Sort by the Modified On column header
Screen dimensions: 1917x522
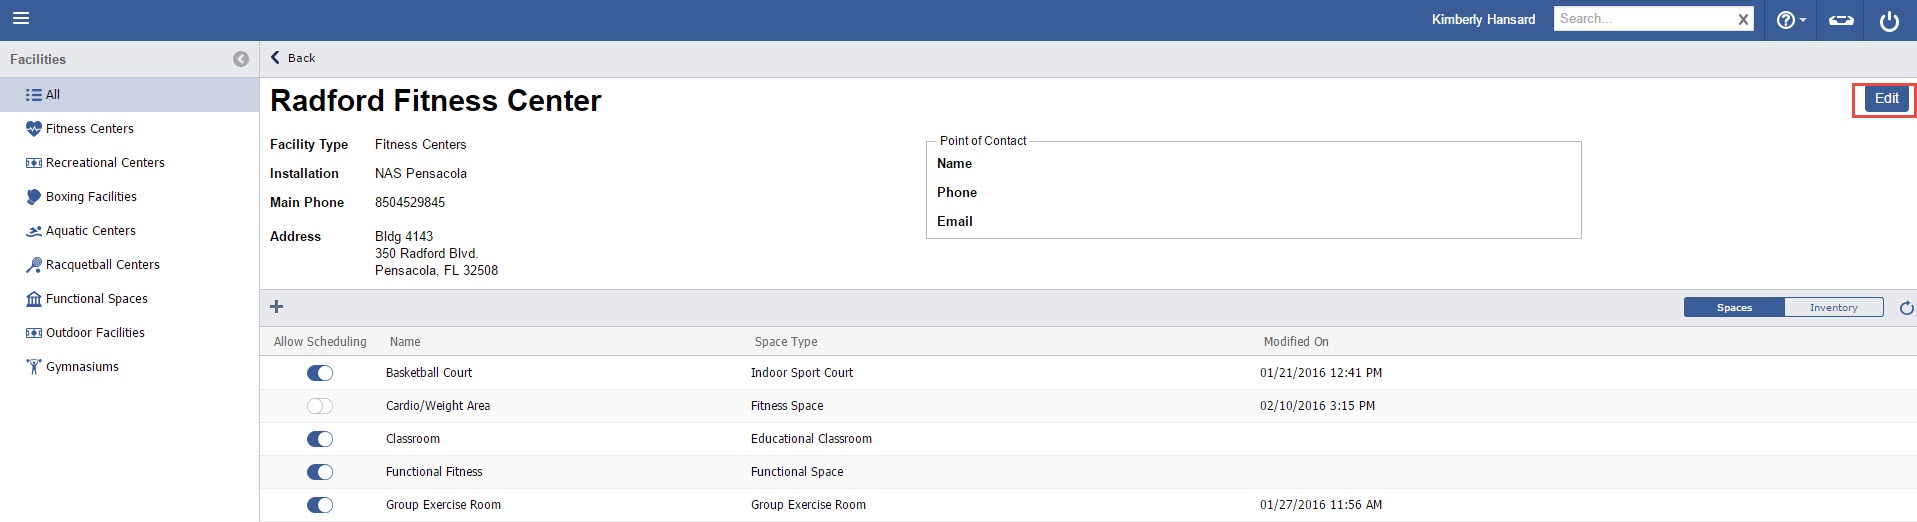click(x=1295, y=342)
